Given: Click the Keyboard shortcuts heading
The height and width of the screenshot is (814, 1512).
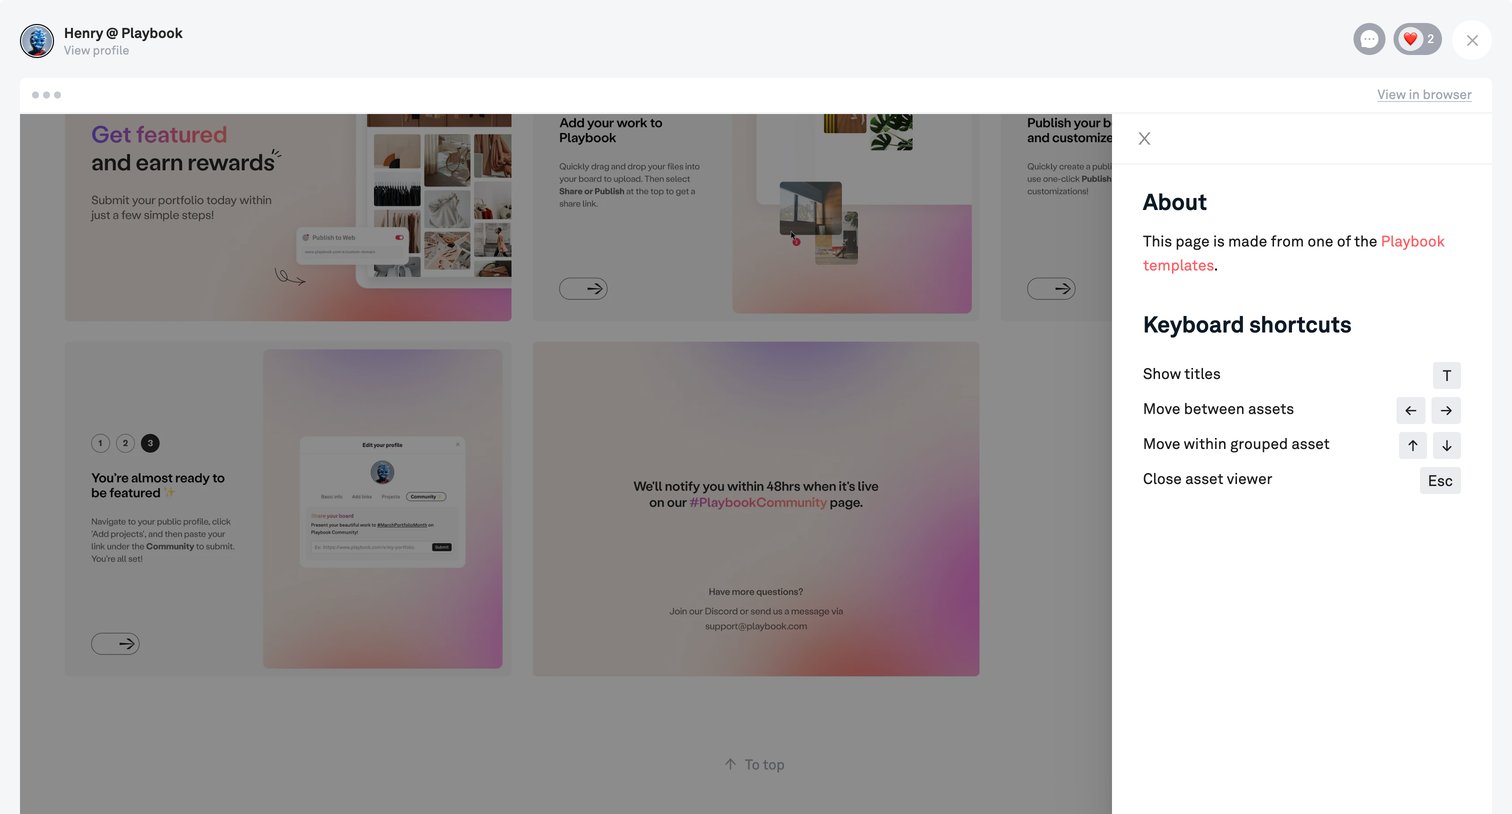Looking at the screenshot, I should (x=1247, y=325).
